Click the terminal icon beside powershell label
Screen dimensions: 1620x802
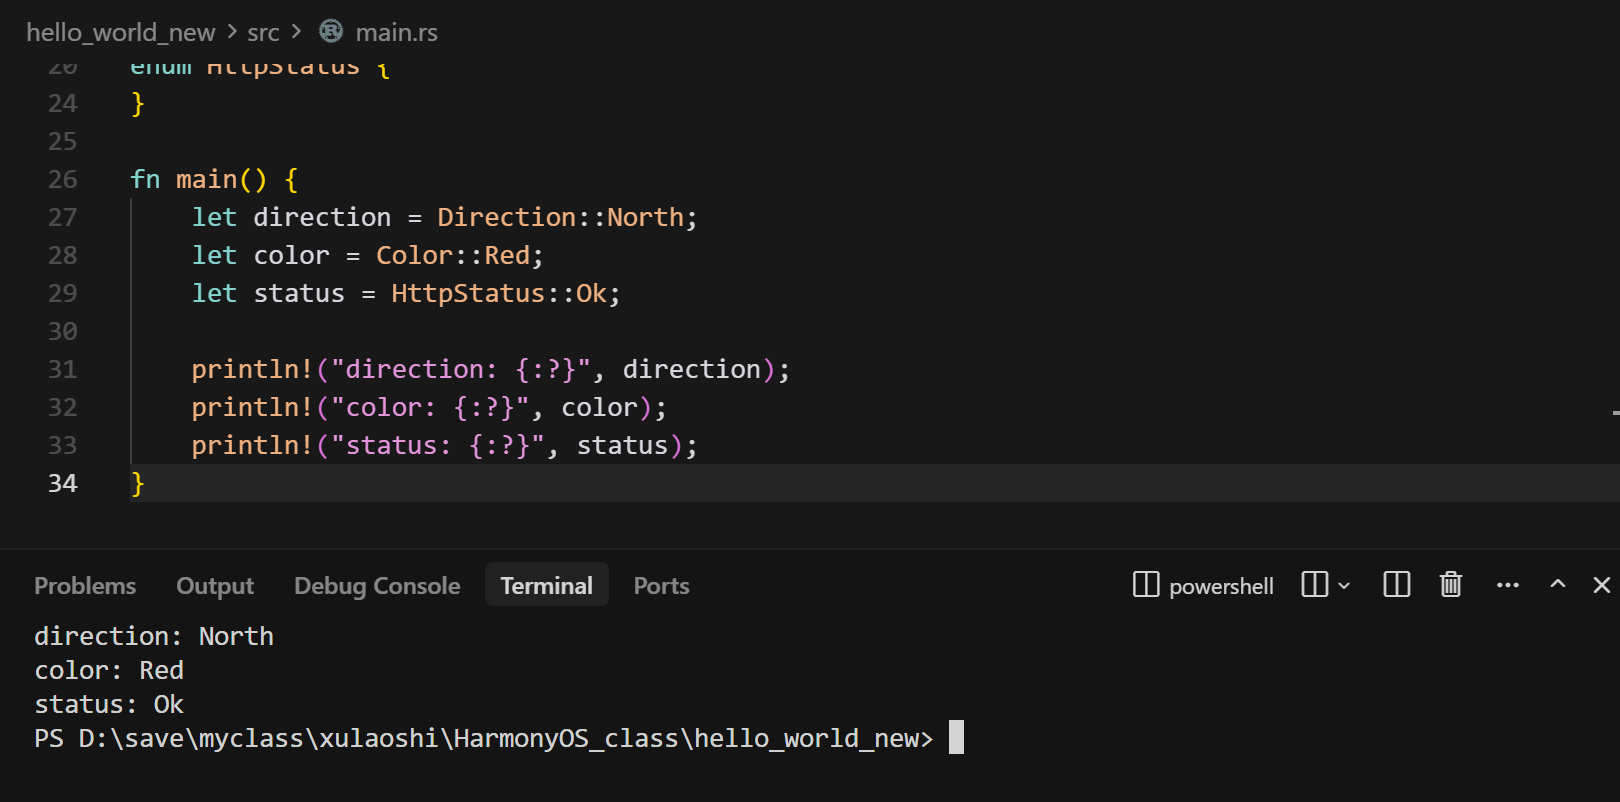pos(1146,585)
